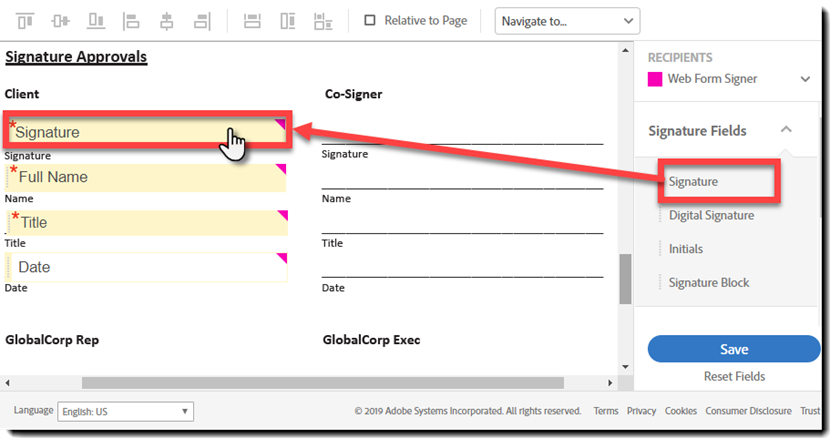This screenshot has height=438, width=830.
Task: Click the align bottom edges icon
Action: pos(96,21)
